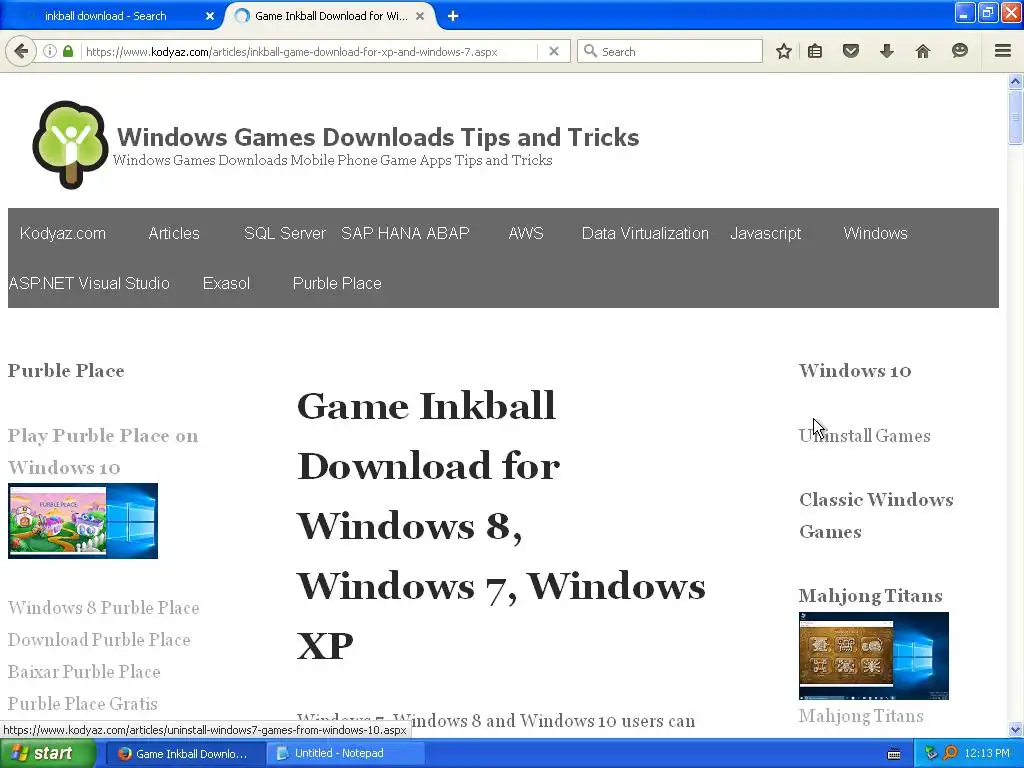This screenshot has width=1024, height=768.
Task: Click the green tray icon beside the magnifier
Action: click(931, 754)
